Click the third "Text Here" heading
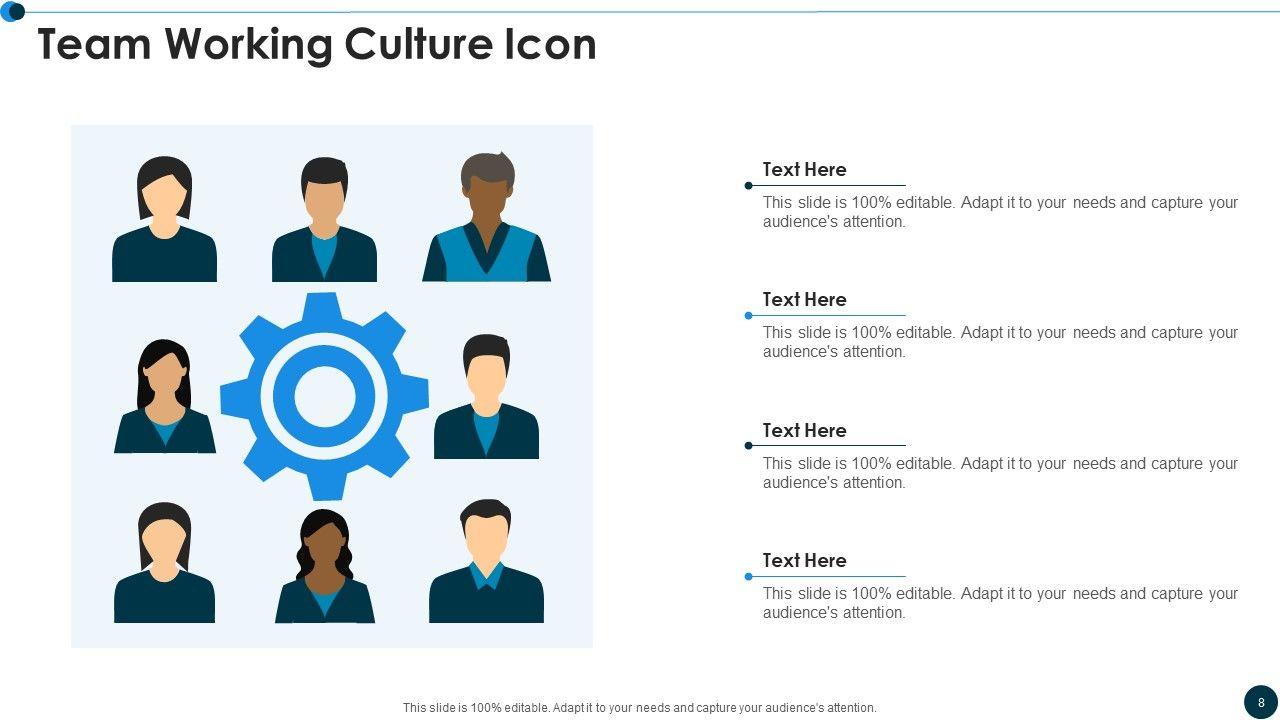 click(804, 430)
